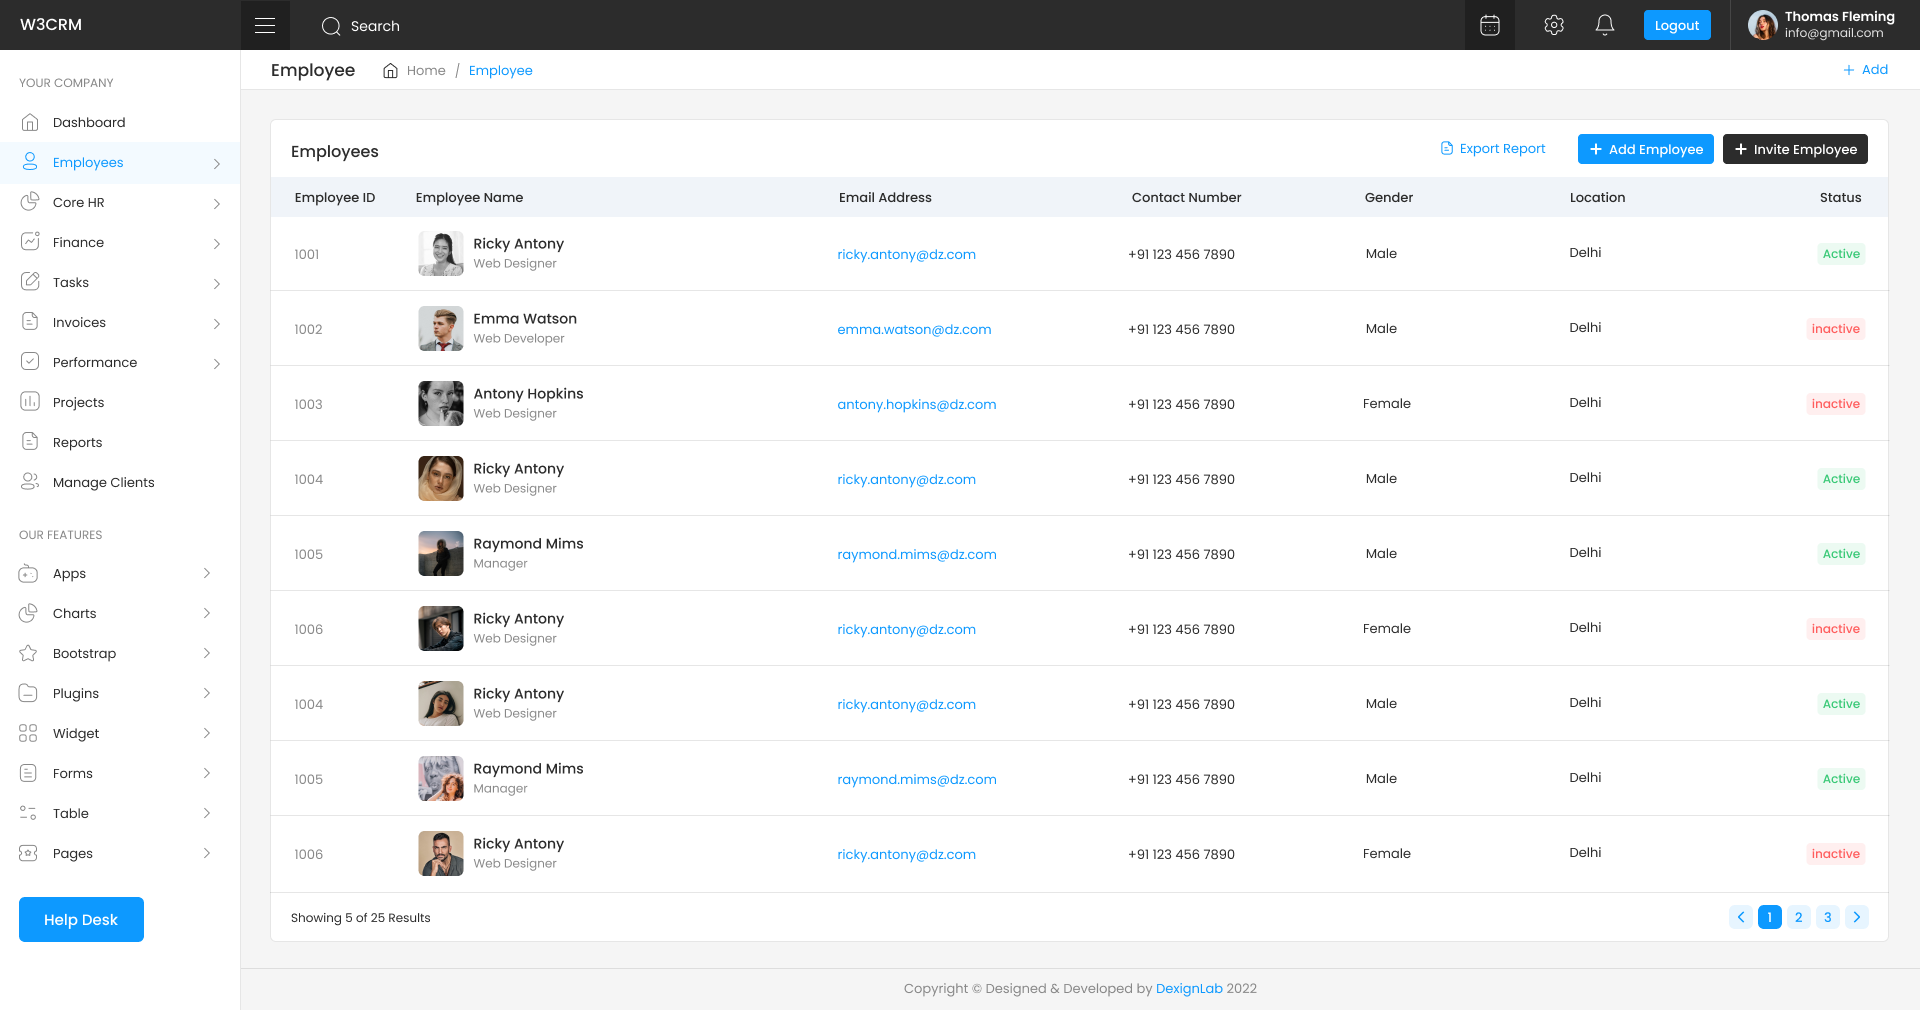Open the Export Report link

(1493, 148)
